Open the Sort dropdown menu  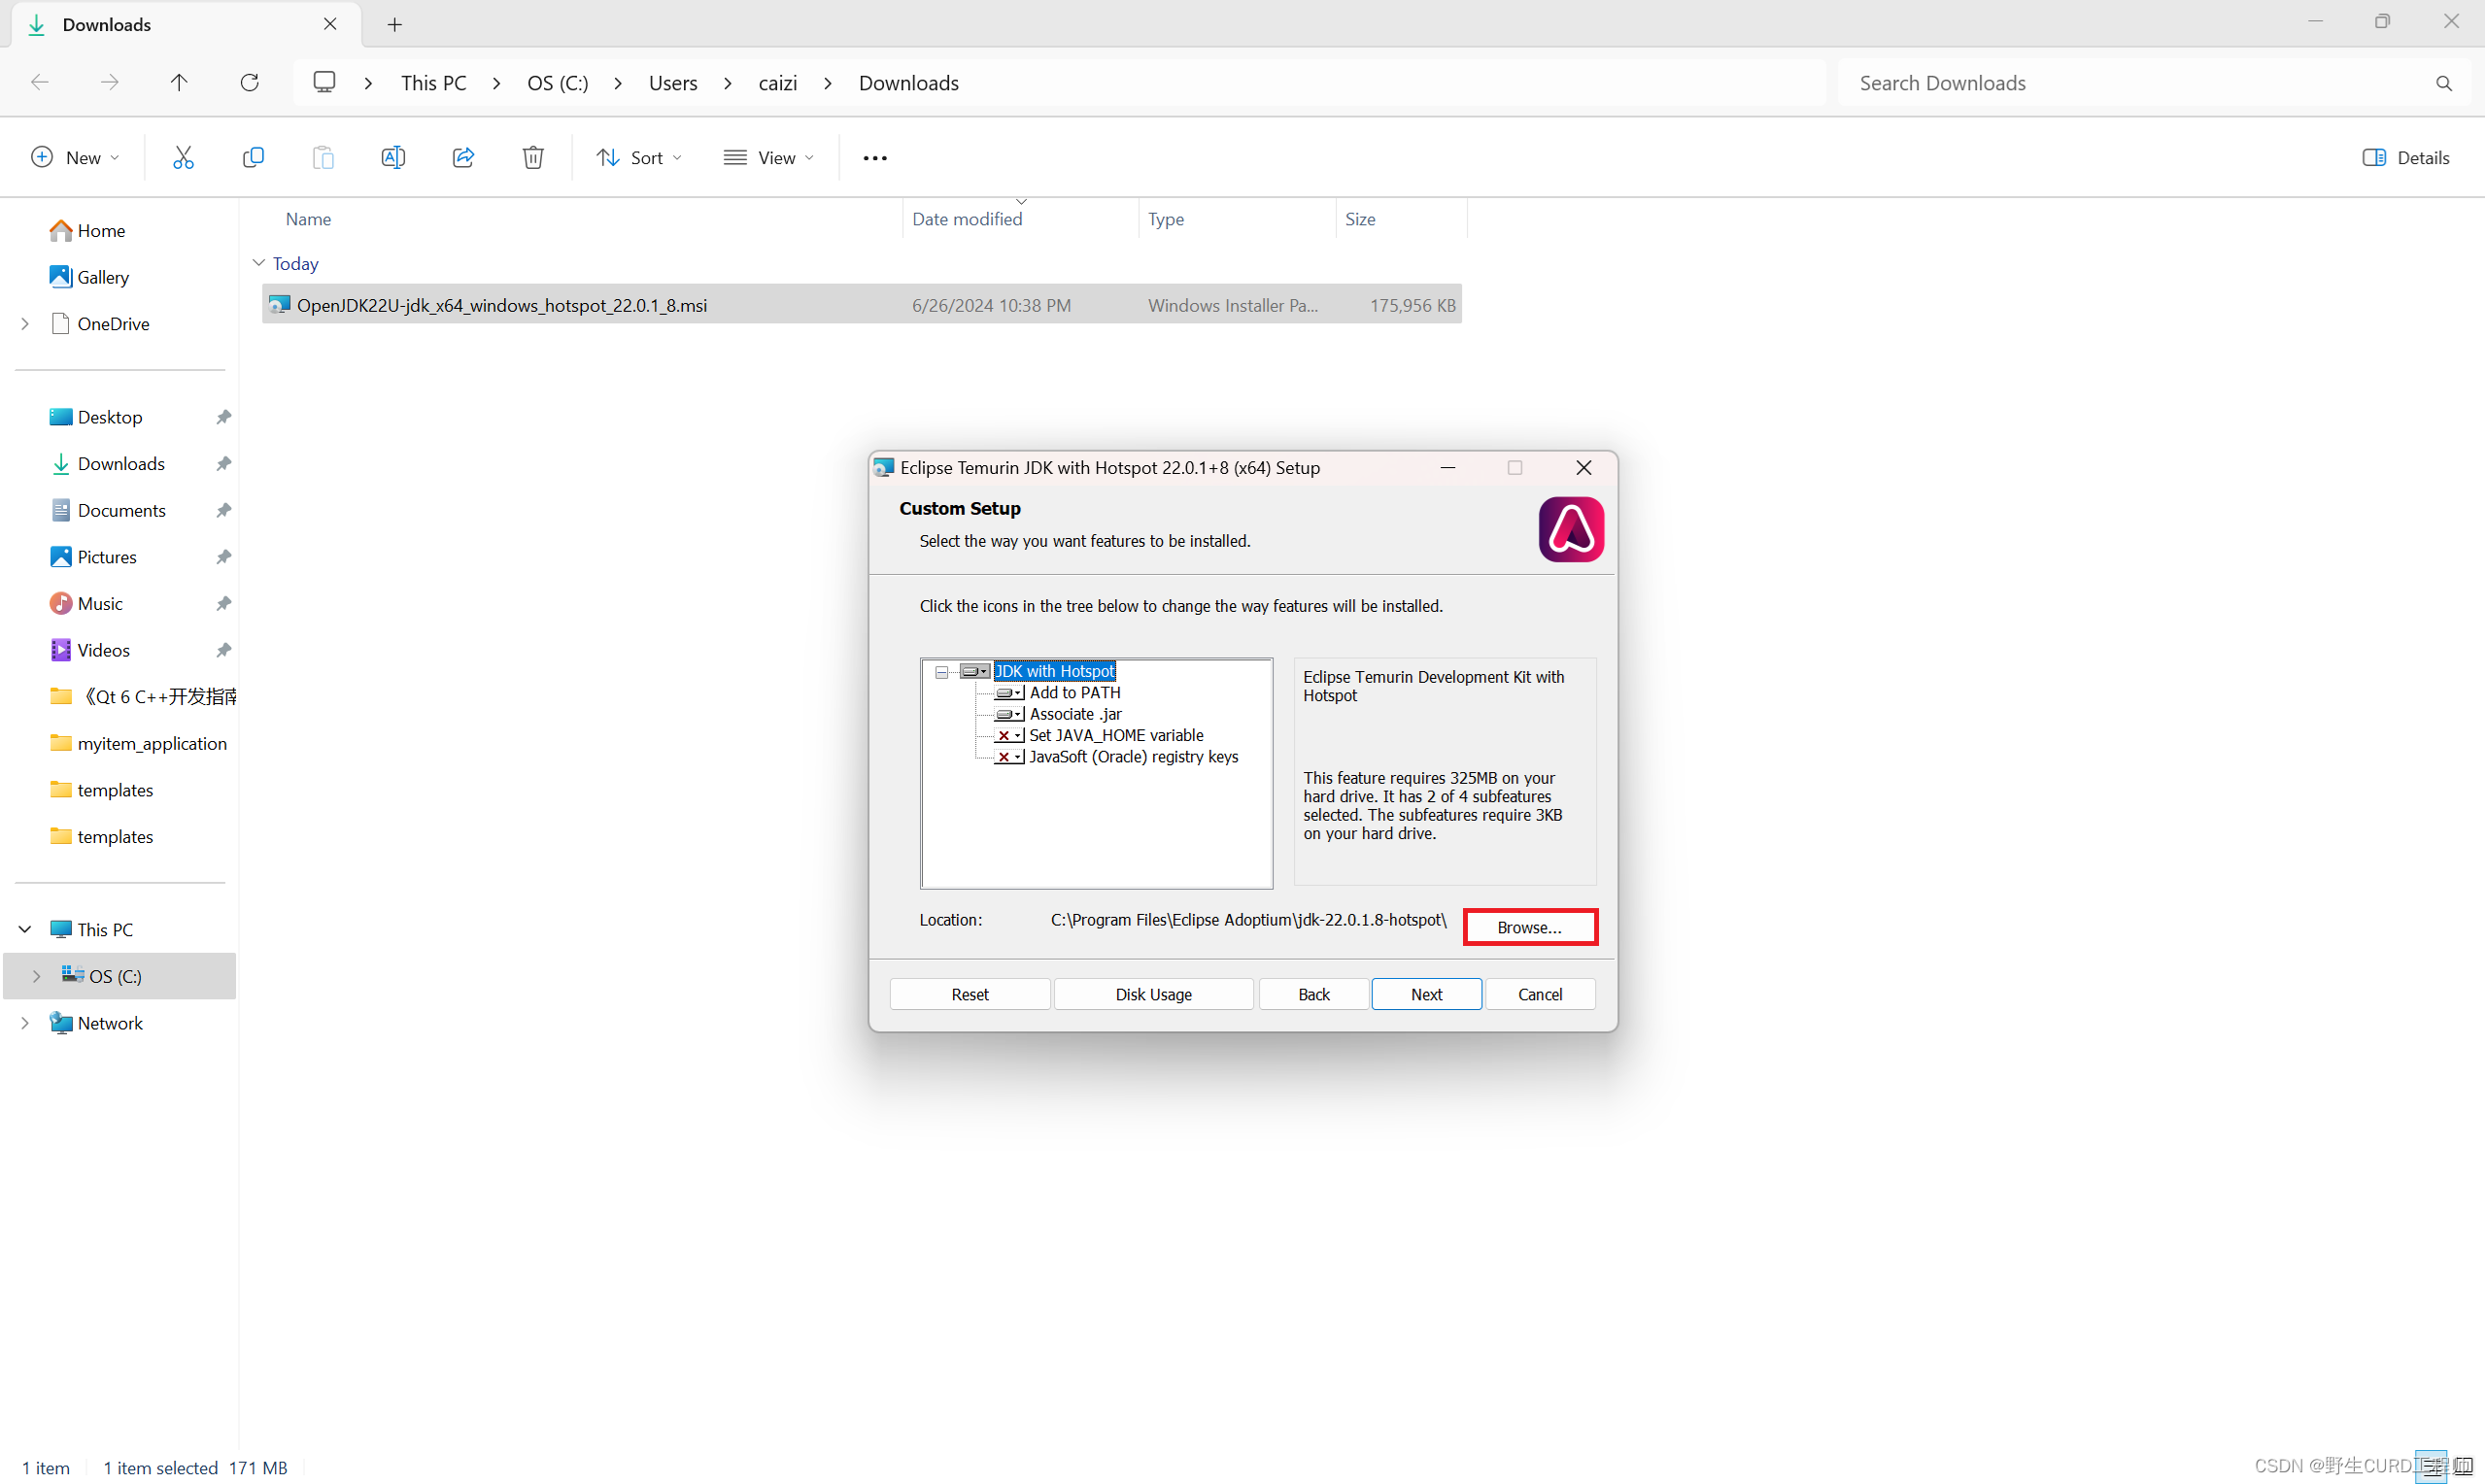tap(640, 157)
